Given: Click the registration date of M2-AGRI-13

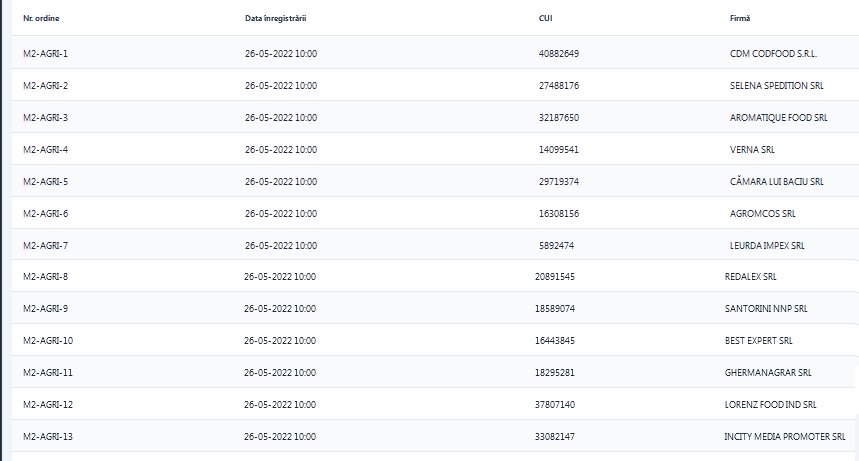Looking at the screenshot, I should [280, 437].
